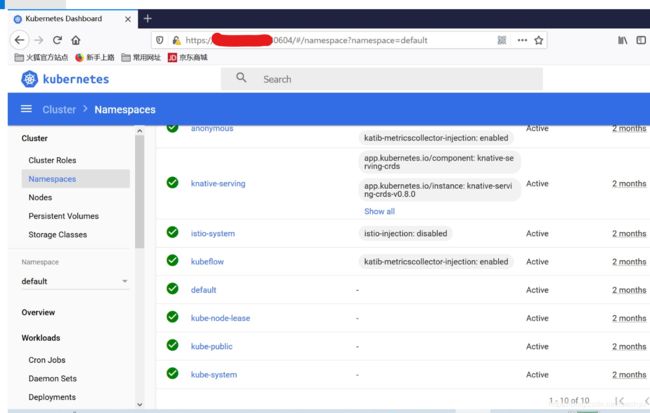Open Storage Classes in sidebar
The height and width of the screenshot is (413, 650).
point(58,235)
